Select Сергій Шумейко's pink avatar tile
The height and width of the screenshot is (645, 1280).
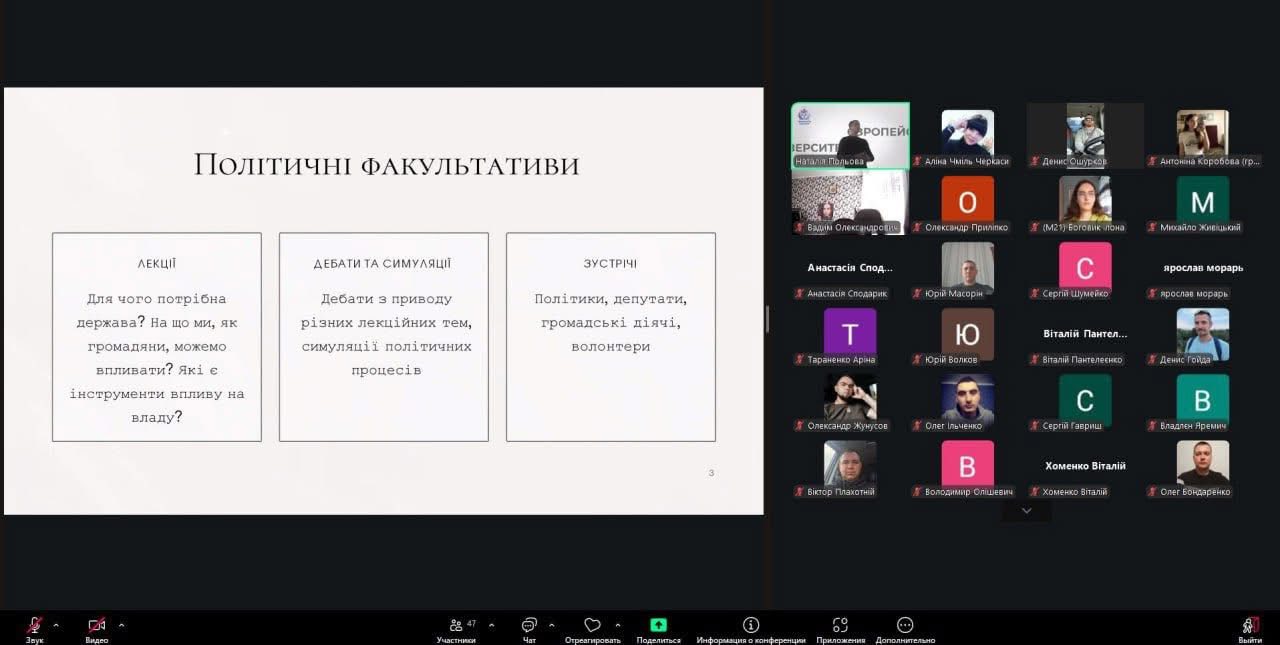(1085, 266)
